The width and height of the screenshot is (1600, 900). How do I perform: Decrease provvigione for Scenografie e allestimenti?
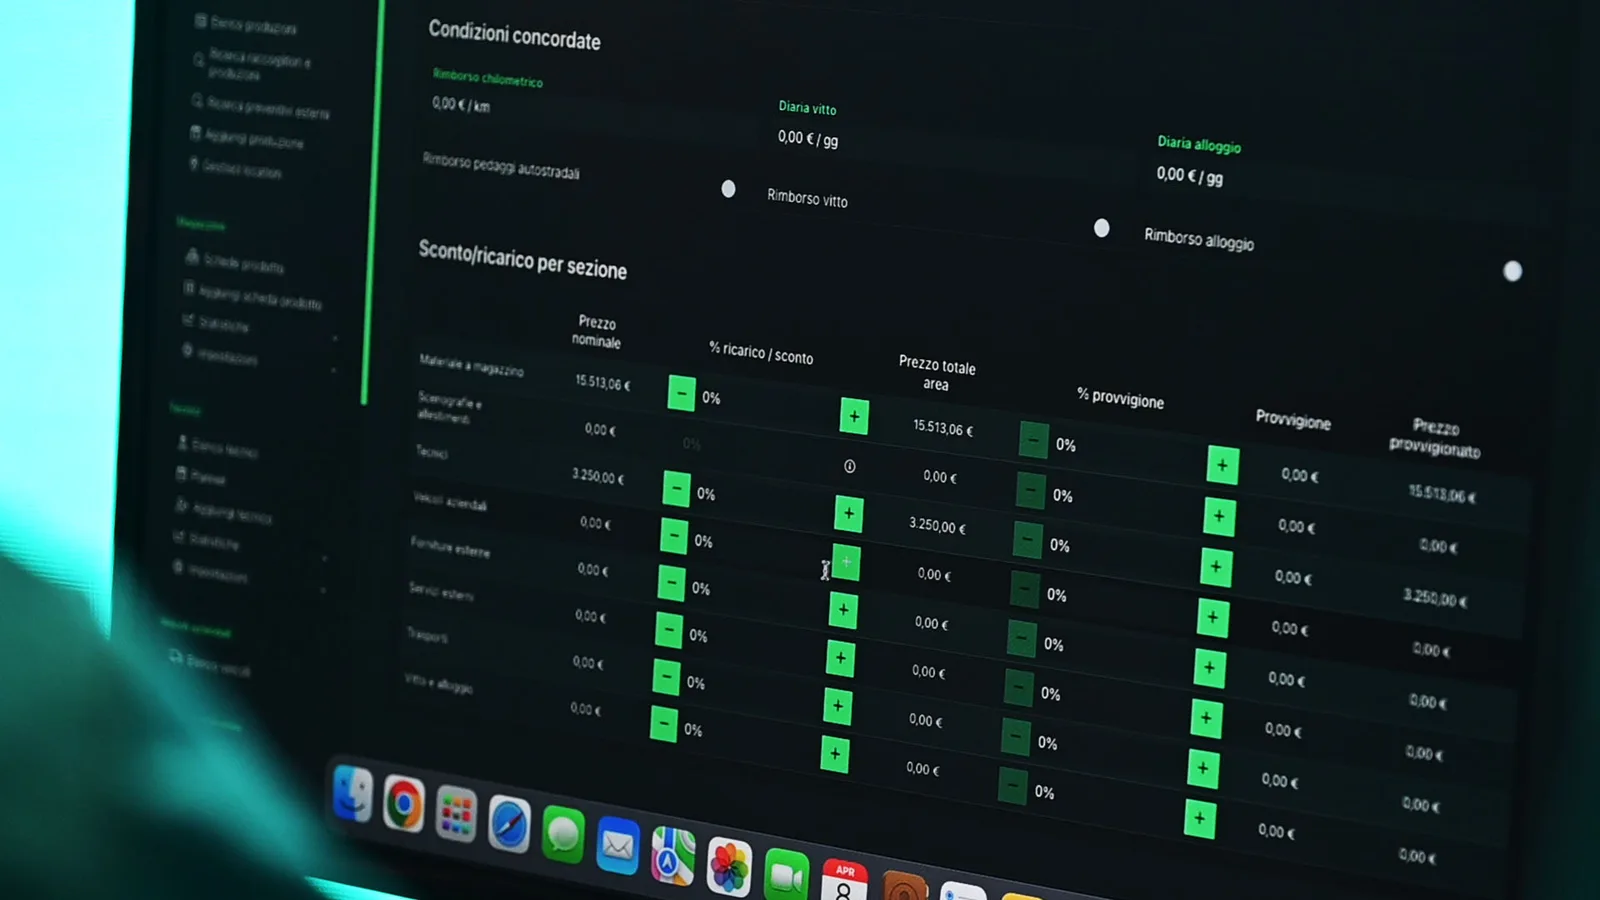click(x=1031, y=490)
